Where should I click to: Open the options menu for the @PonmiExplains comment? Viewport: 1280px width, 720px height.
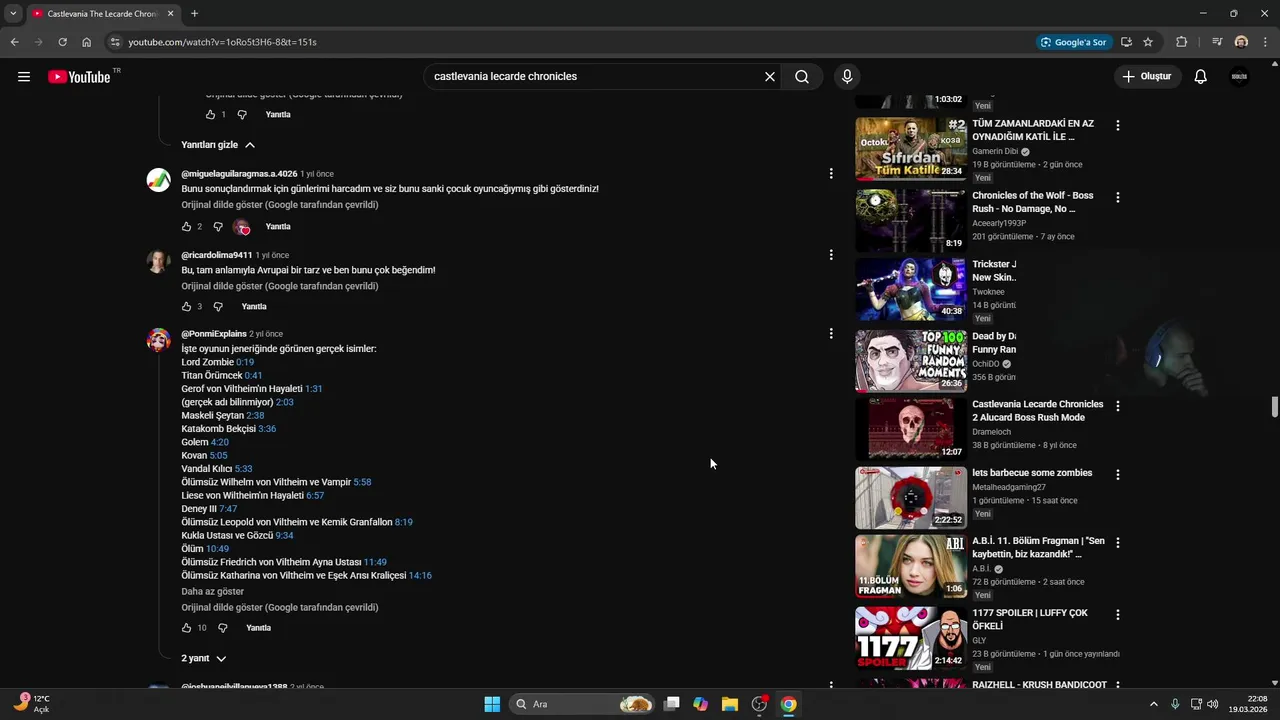(831, 333)
